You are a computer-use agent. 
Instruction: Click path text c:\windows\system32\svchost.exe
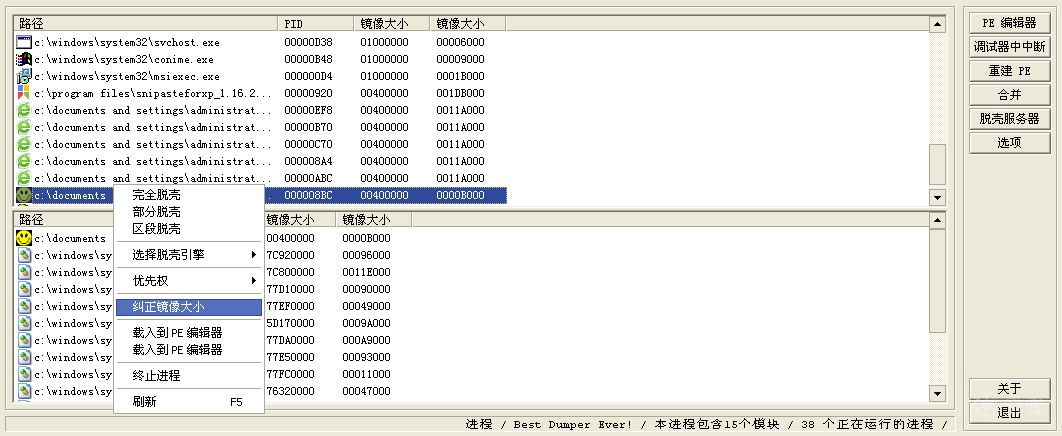[127, 42]
